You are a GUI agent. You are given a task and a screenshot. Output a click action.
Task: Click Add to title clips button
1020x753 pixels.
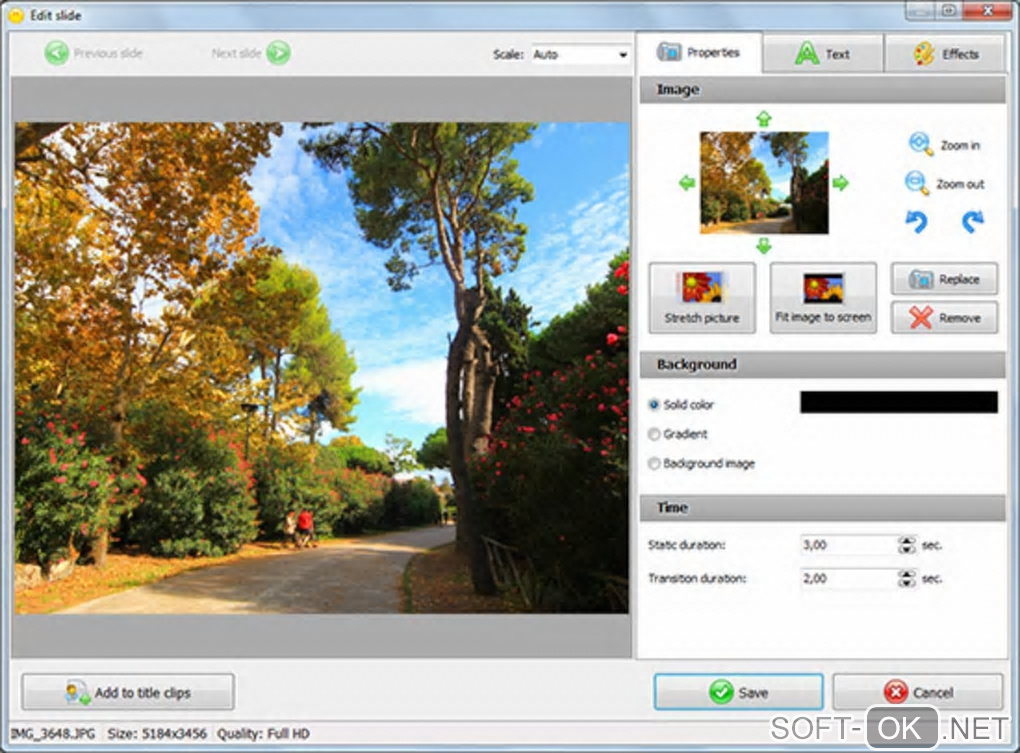[128, 692]
